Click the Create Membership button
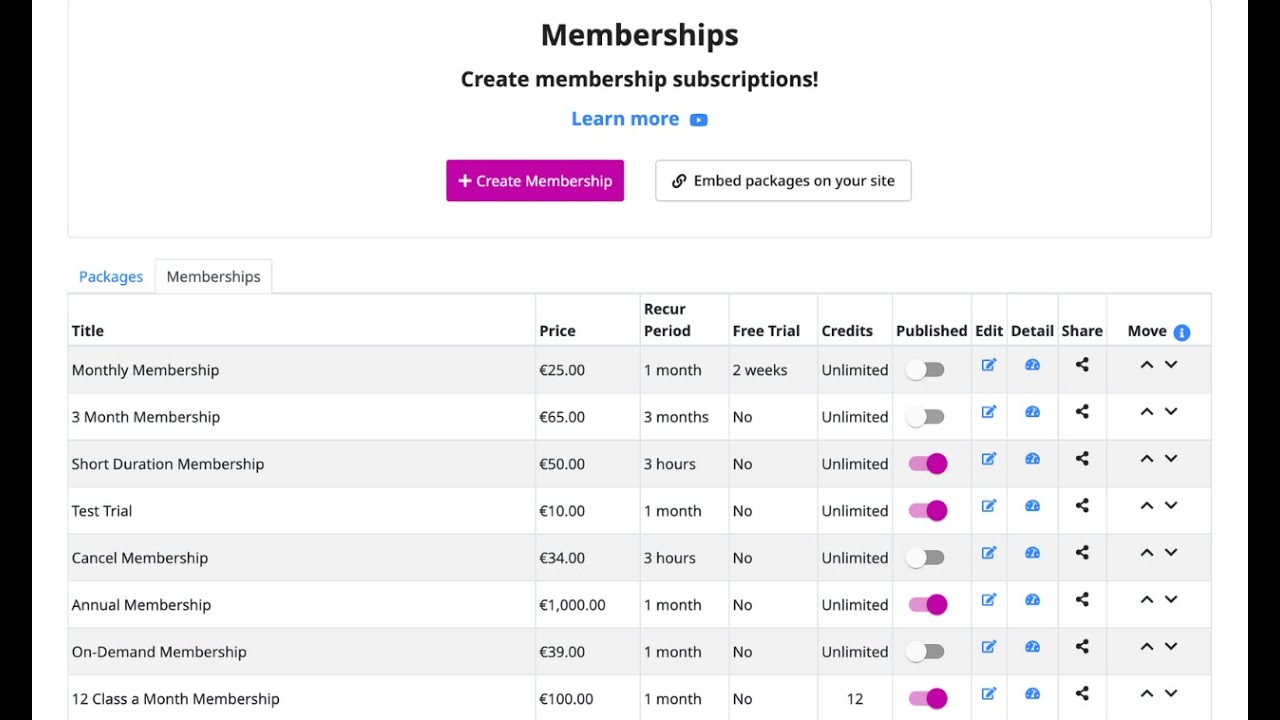The width and height of the screenshot is (1280, 720). (535, 181)
